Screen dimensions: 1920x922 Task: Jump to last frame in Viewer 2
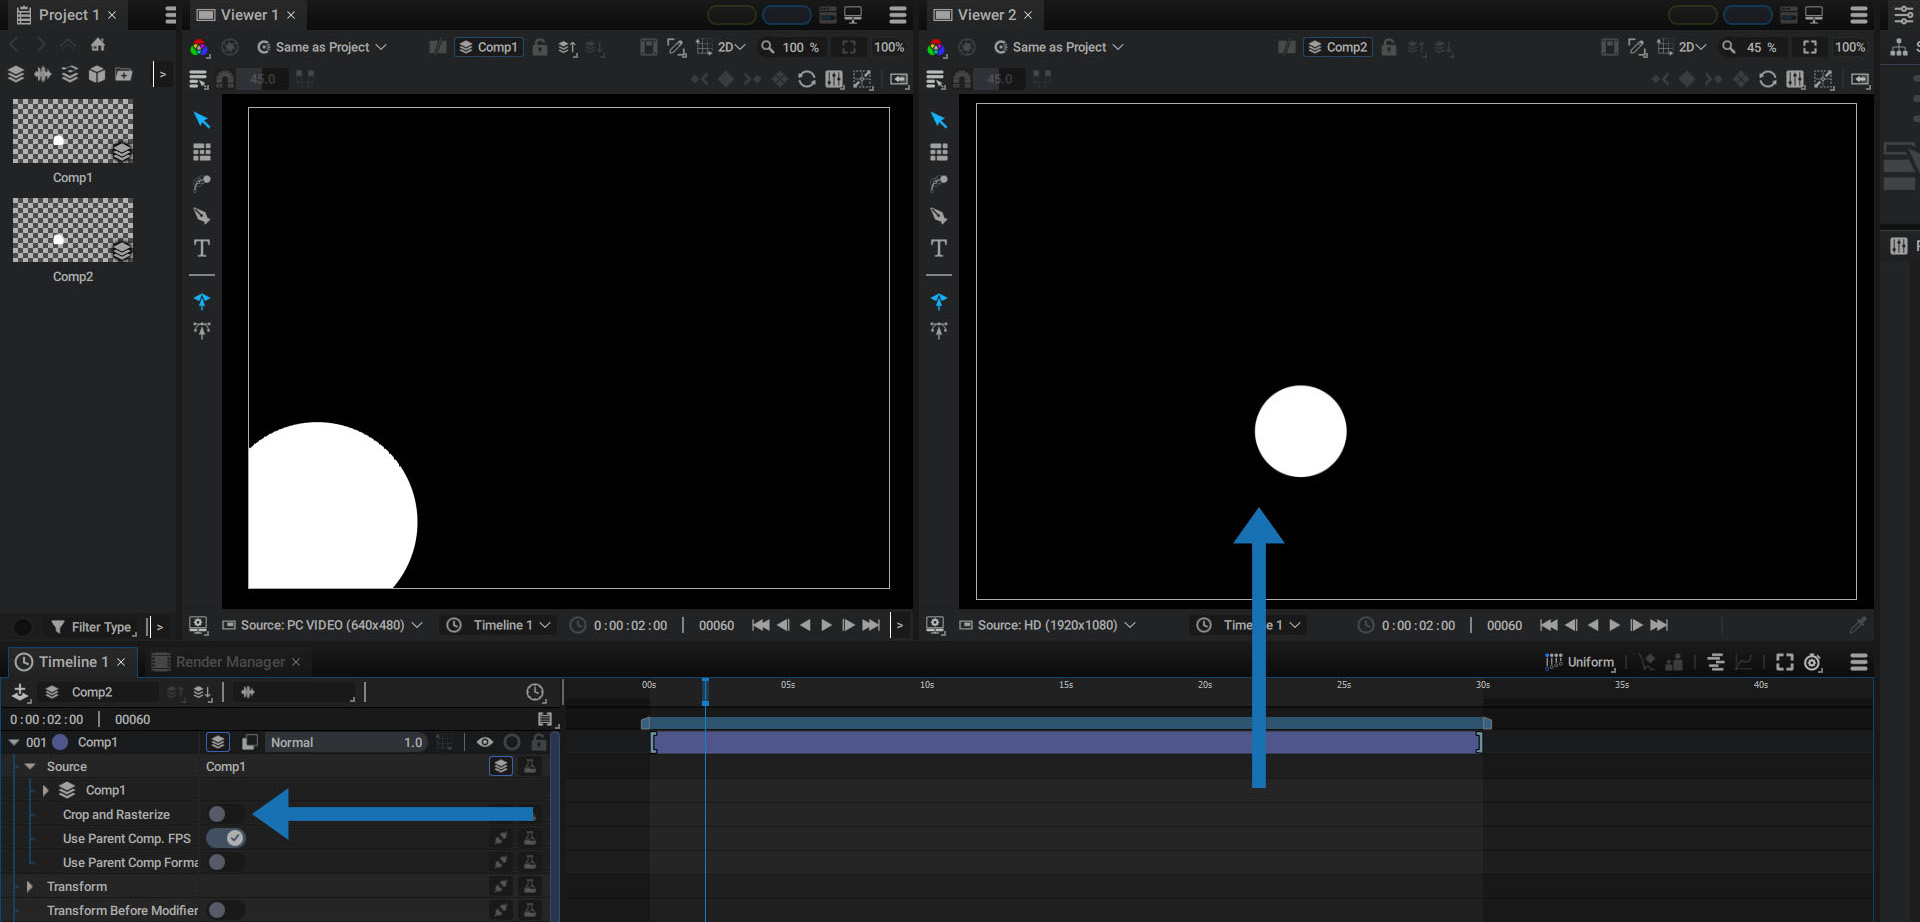(x=1659, y=625)
